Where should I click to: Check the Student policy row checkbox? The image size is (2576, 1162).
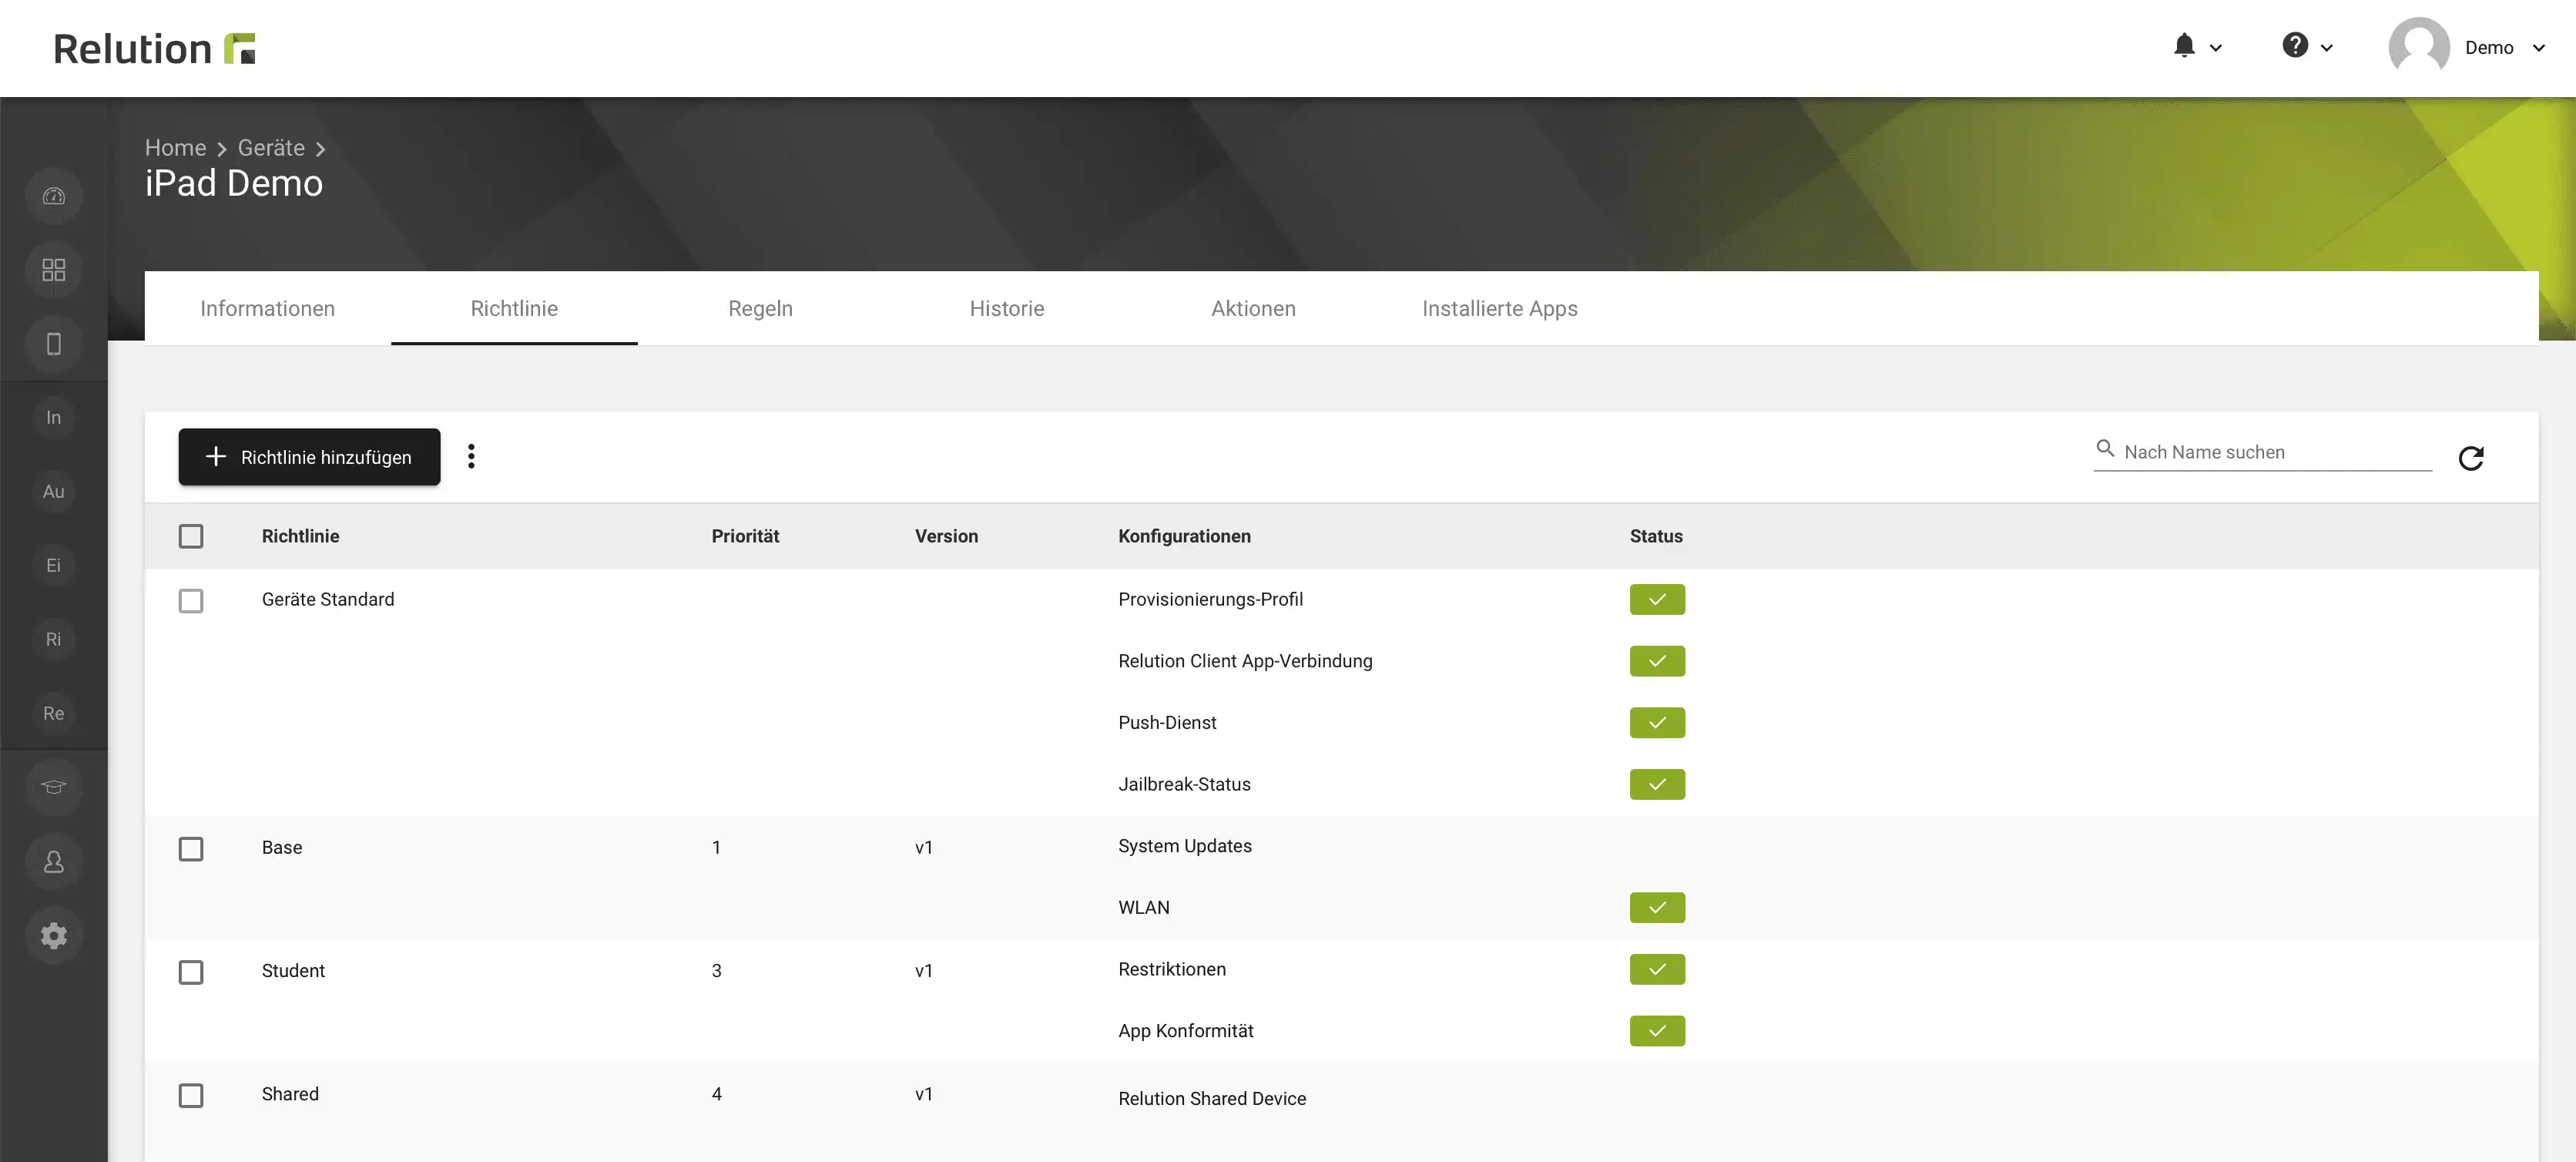191,972
